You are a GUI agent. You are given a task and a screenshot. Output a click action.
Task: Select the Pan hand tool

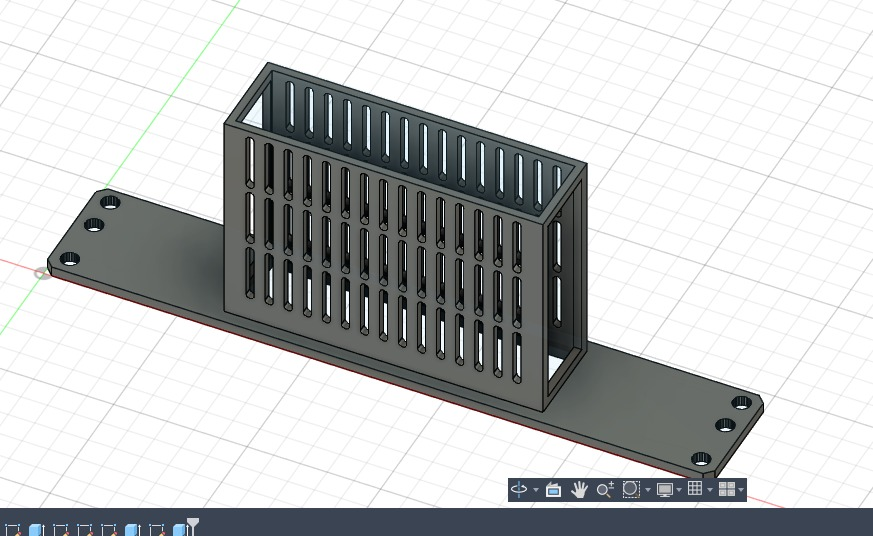(x=579, y=489)
